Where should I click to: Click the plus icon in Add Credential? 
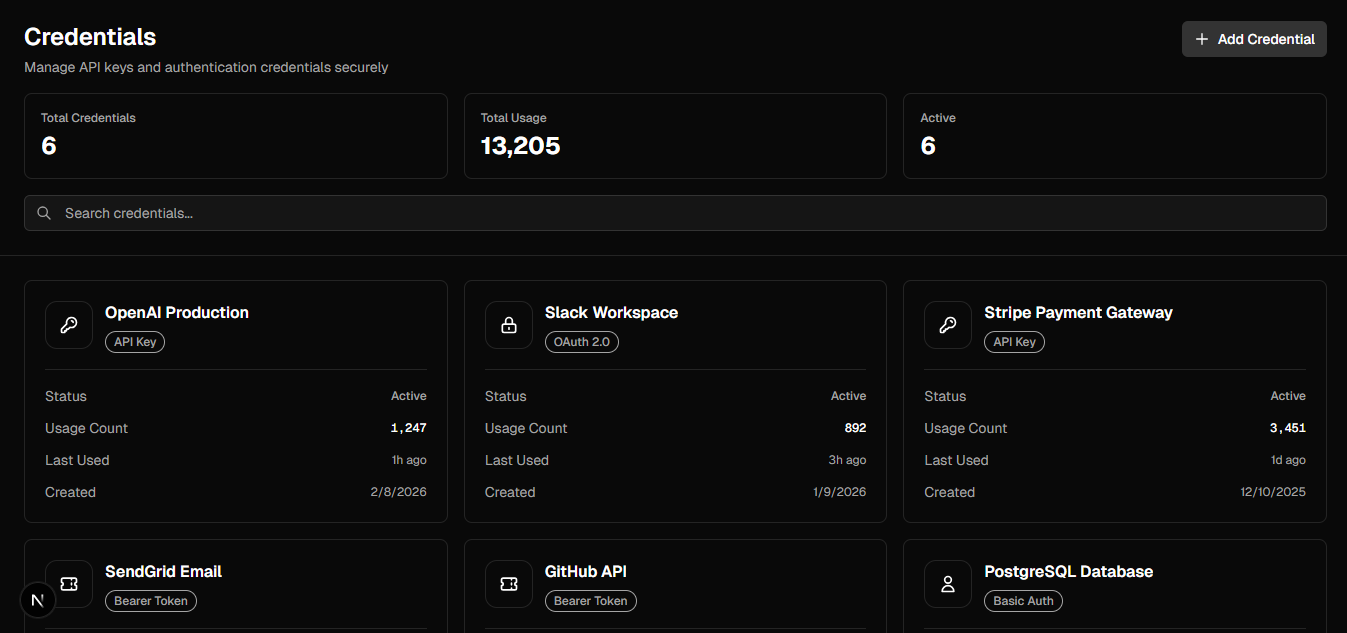point(1202,39)
